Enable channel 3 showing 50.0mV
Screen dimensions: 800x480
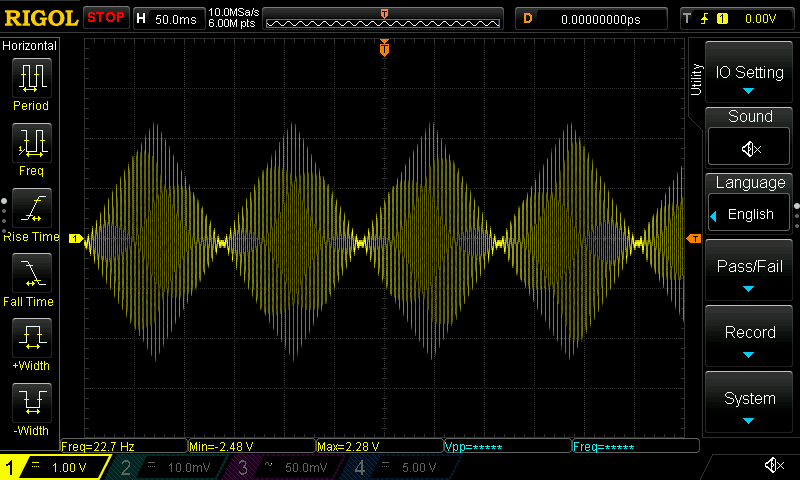pyautogui.click(x=284, y=467)
